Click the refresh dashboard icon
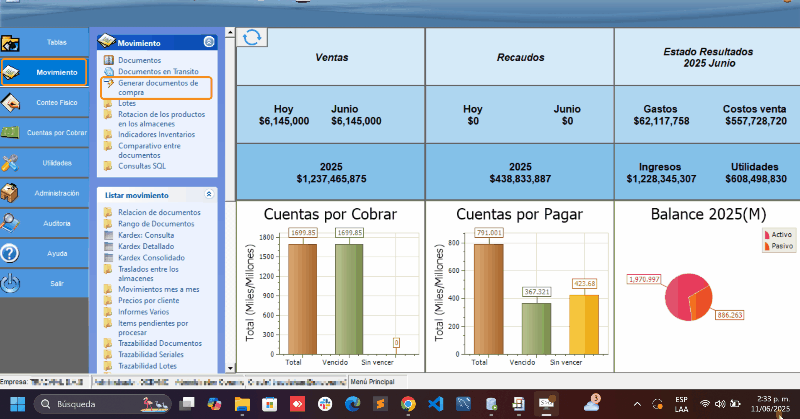The width and height of the screenshot is (800, 419). tap(251, 37)
